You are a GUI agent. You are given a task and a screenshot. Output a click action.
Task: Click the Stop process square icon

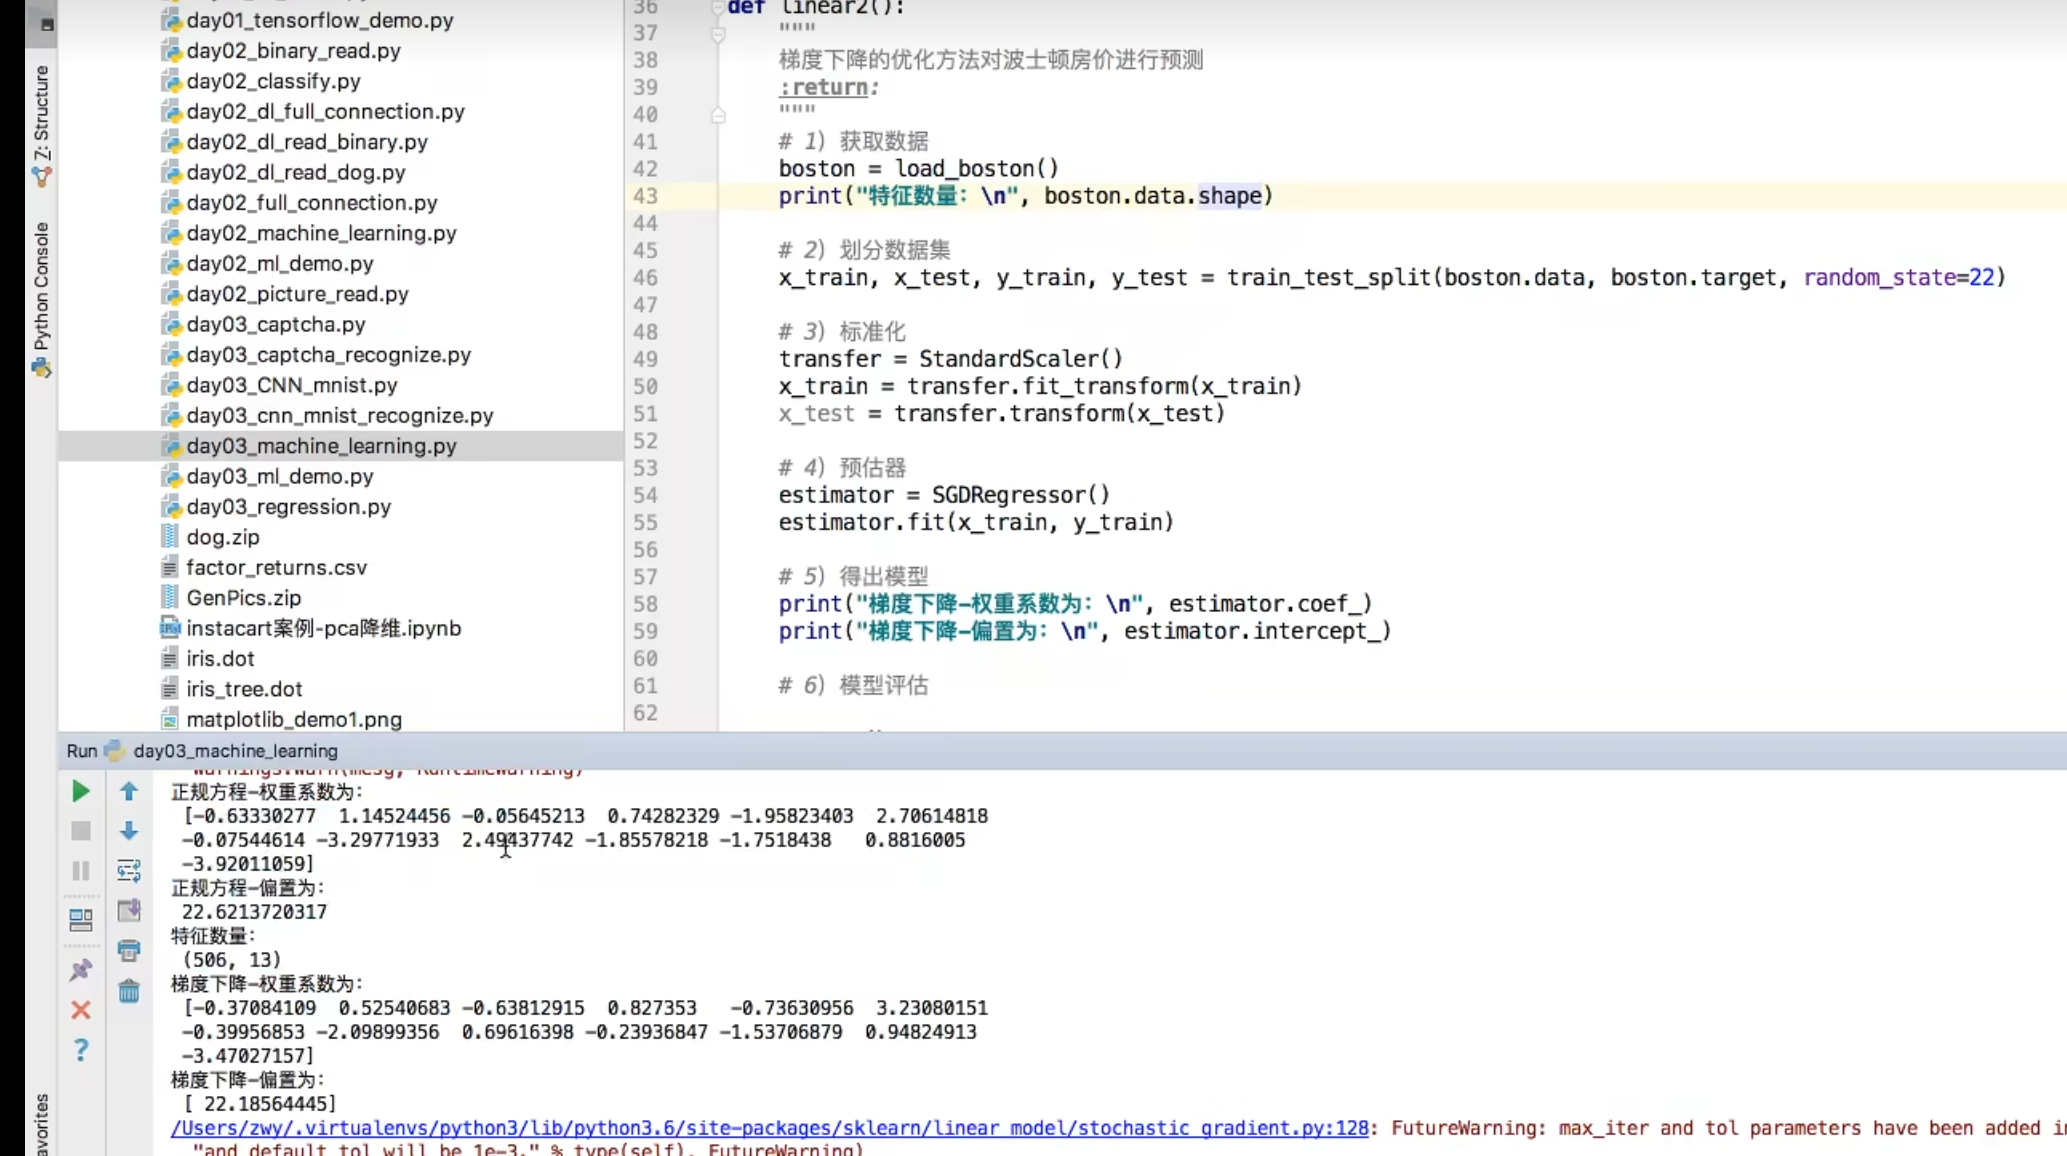tap(81, 831)
